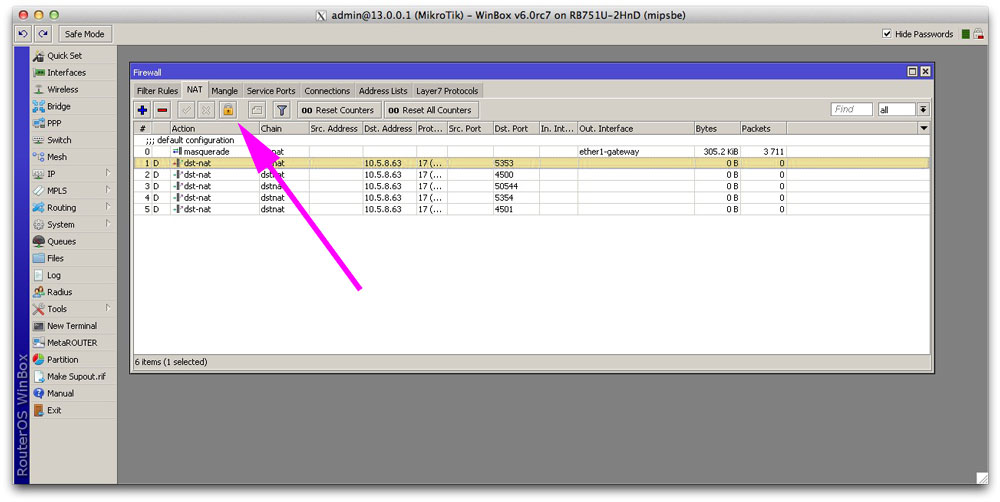Image resolution: width=1000 pixels, height=502 pixels.
Task: Switch to the Connections tab
Action: pos(327,91)
